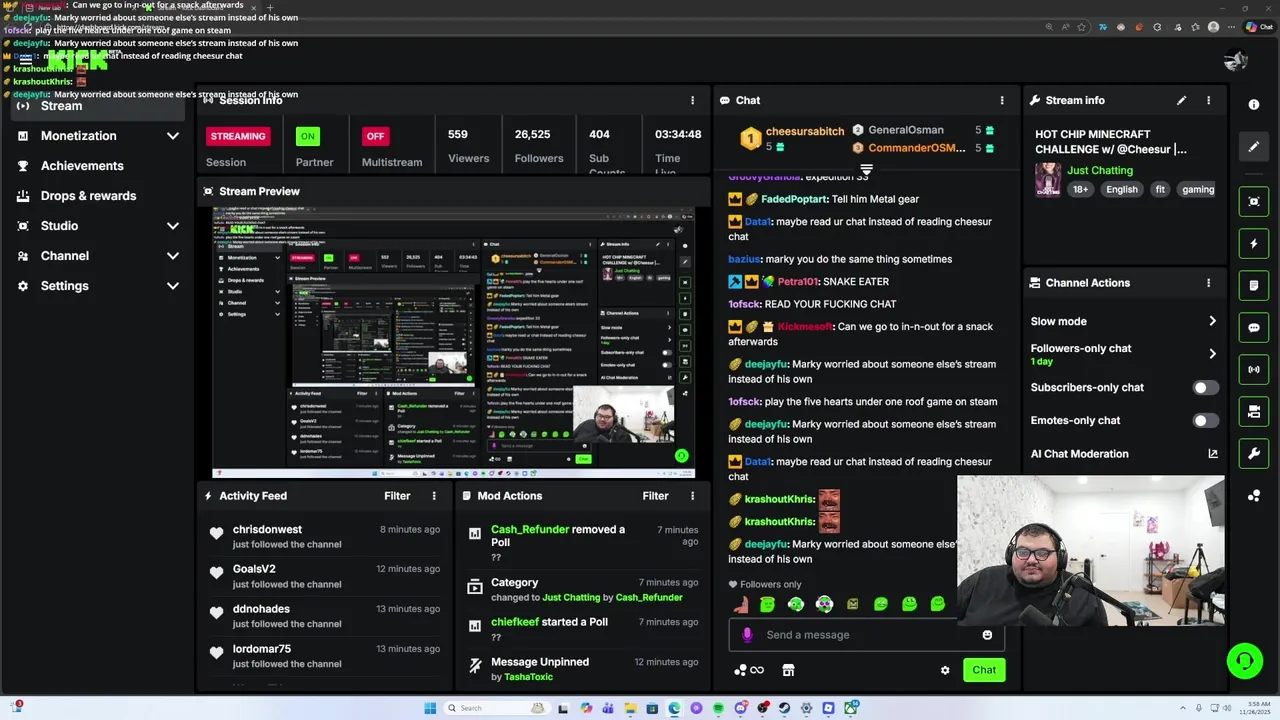Open Activity Feed three-dot menu
The image size is (1280, 720).
[434, 496]
